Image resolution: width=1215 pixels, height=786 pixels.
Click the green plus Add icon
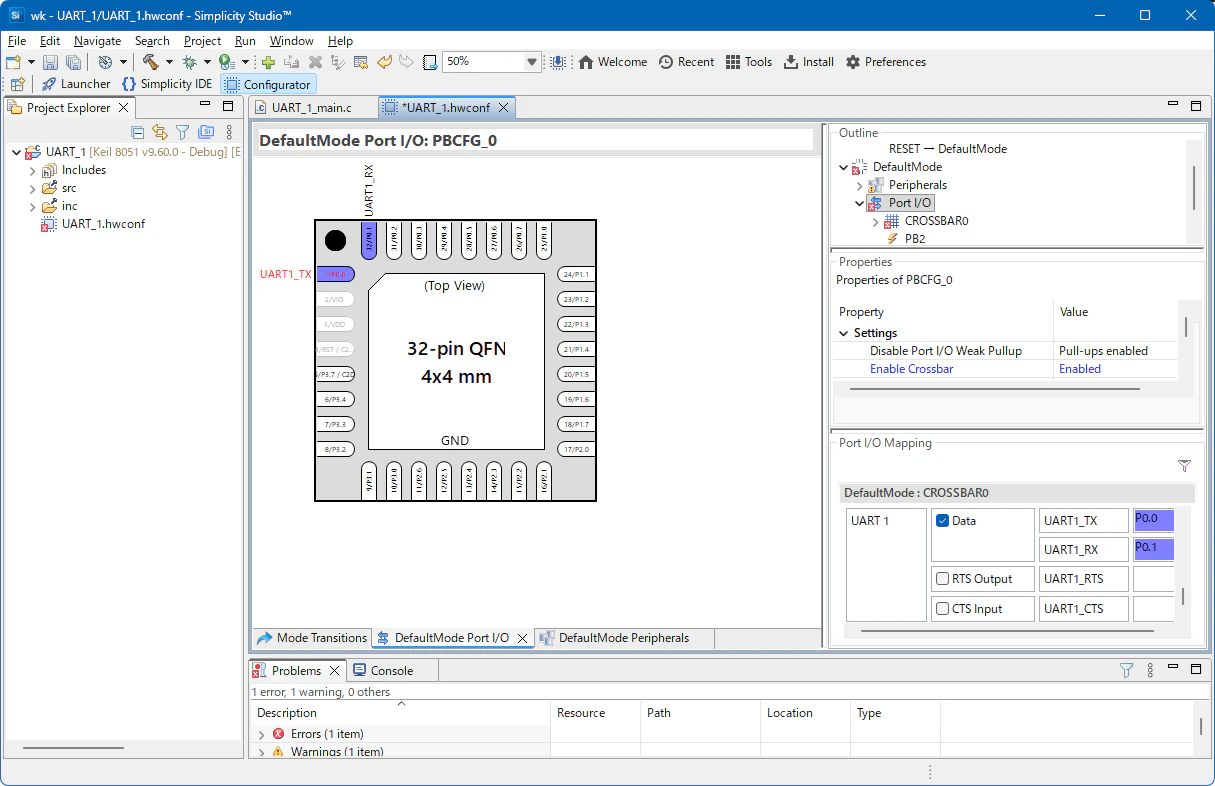point(268,62)
